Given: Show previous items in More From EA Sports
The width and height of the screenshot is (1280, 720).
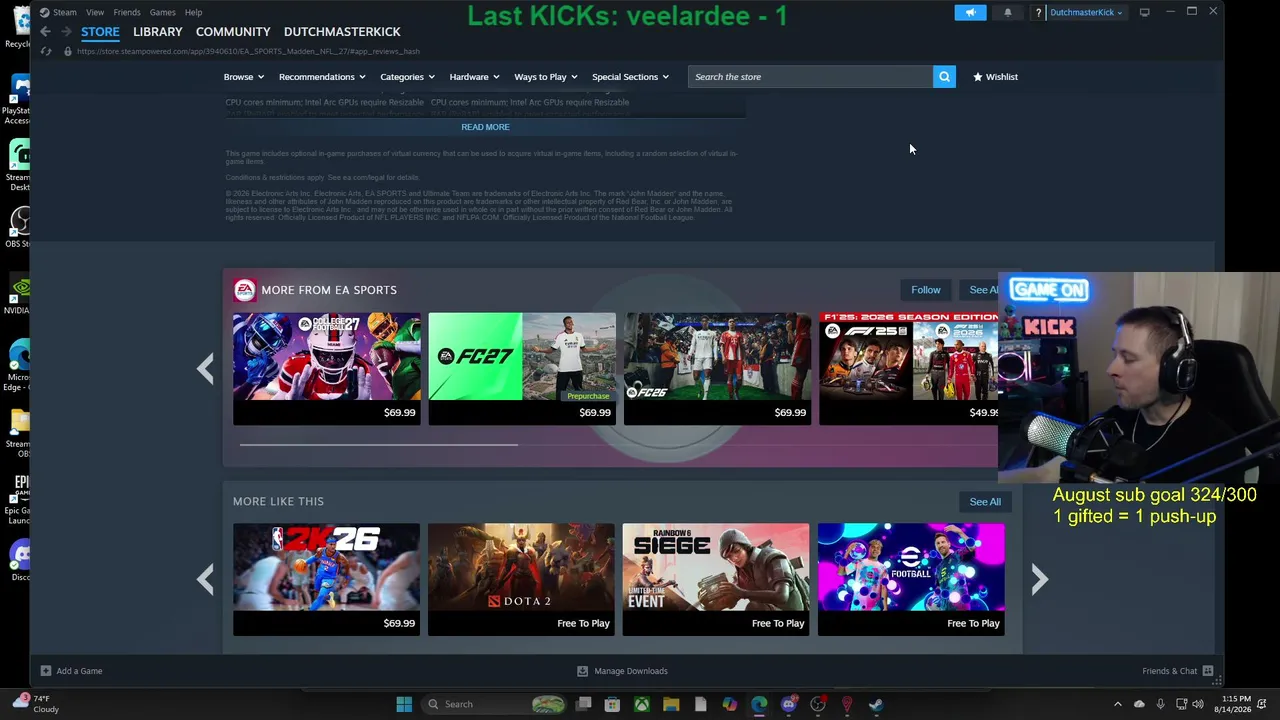Looking at the screenshot, I should pos(205,369).
